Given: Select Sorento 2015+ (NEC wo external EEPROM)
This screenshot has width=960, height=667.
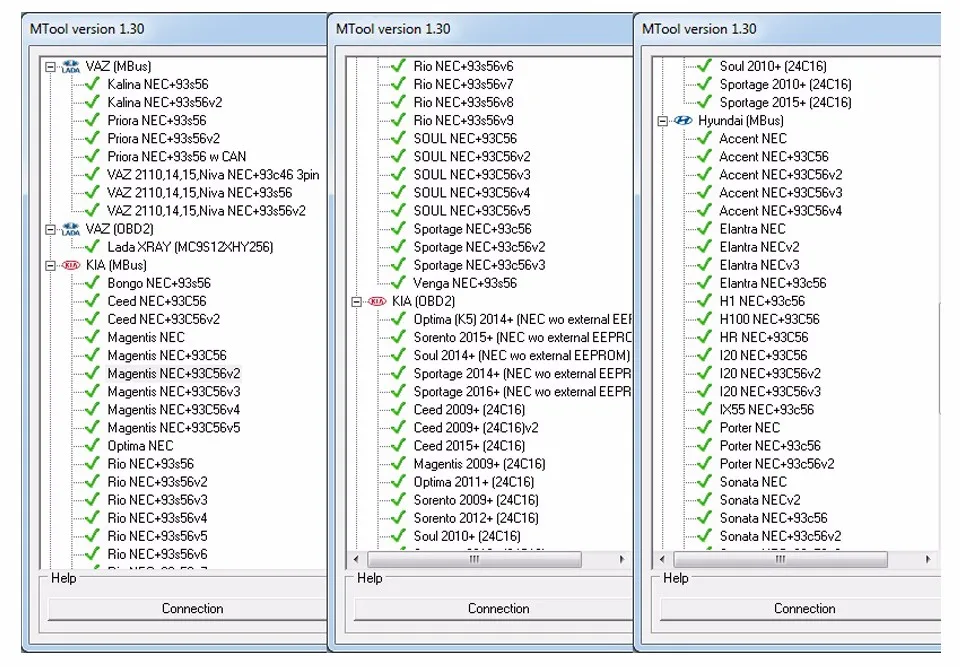Looking at the screenshot, I should [522, 337].
